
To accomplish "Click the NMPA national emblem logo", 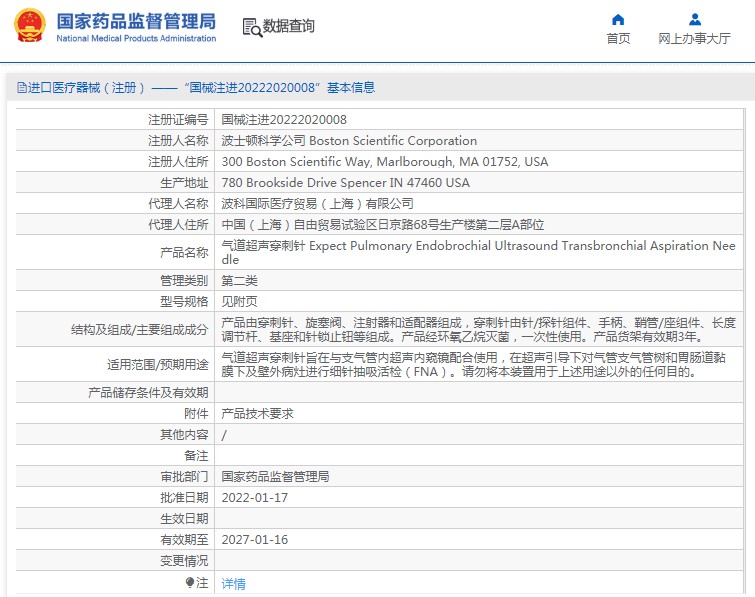I will [29, 26].
